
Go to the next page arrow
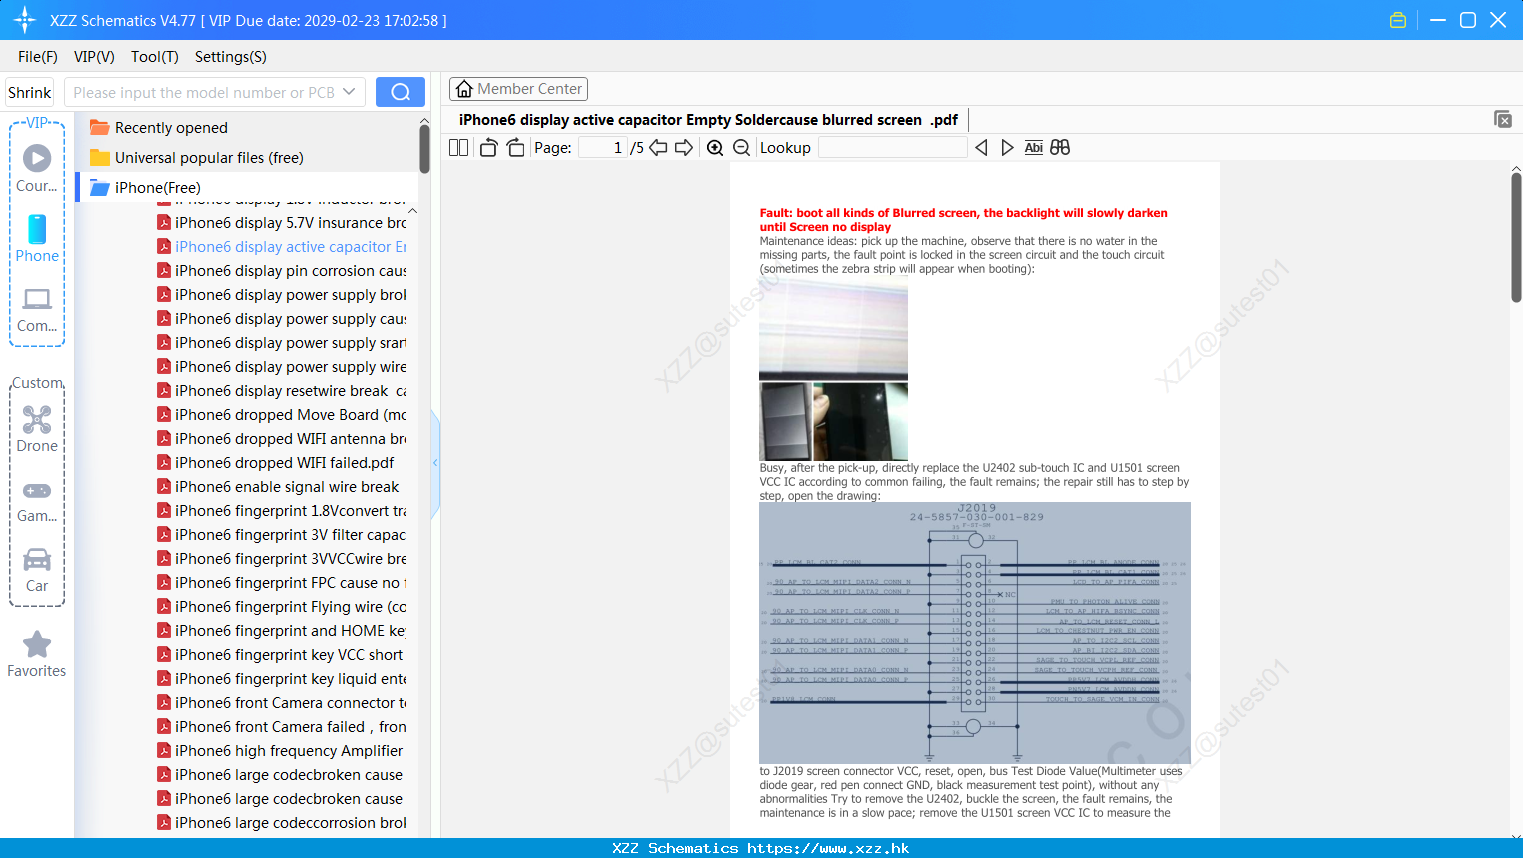pyautogui.click(x=684, y=148)
